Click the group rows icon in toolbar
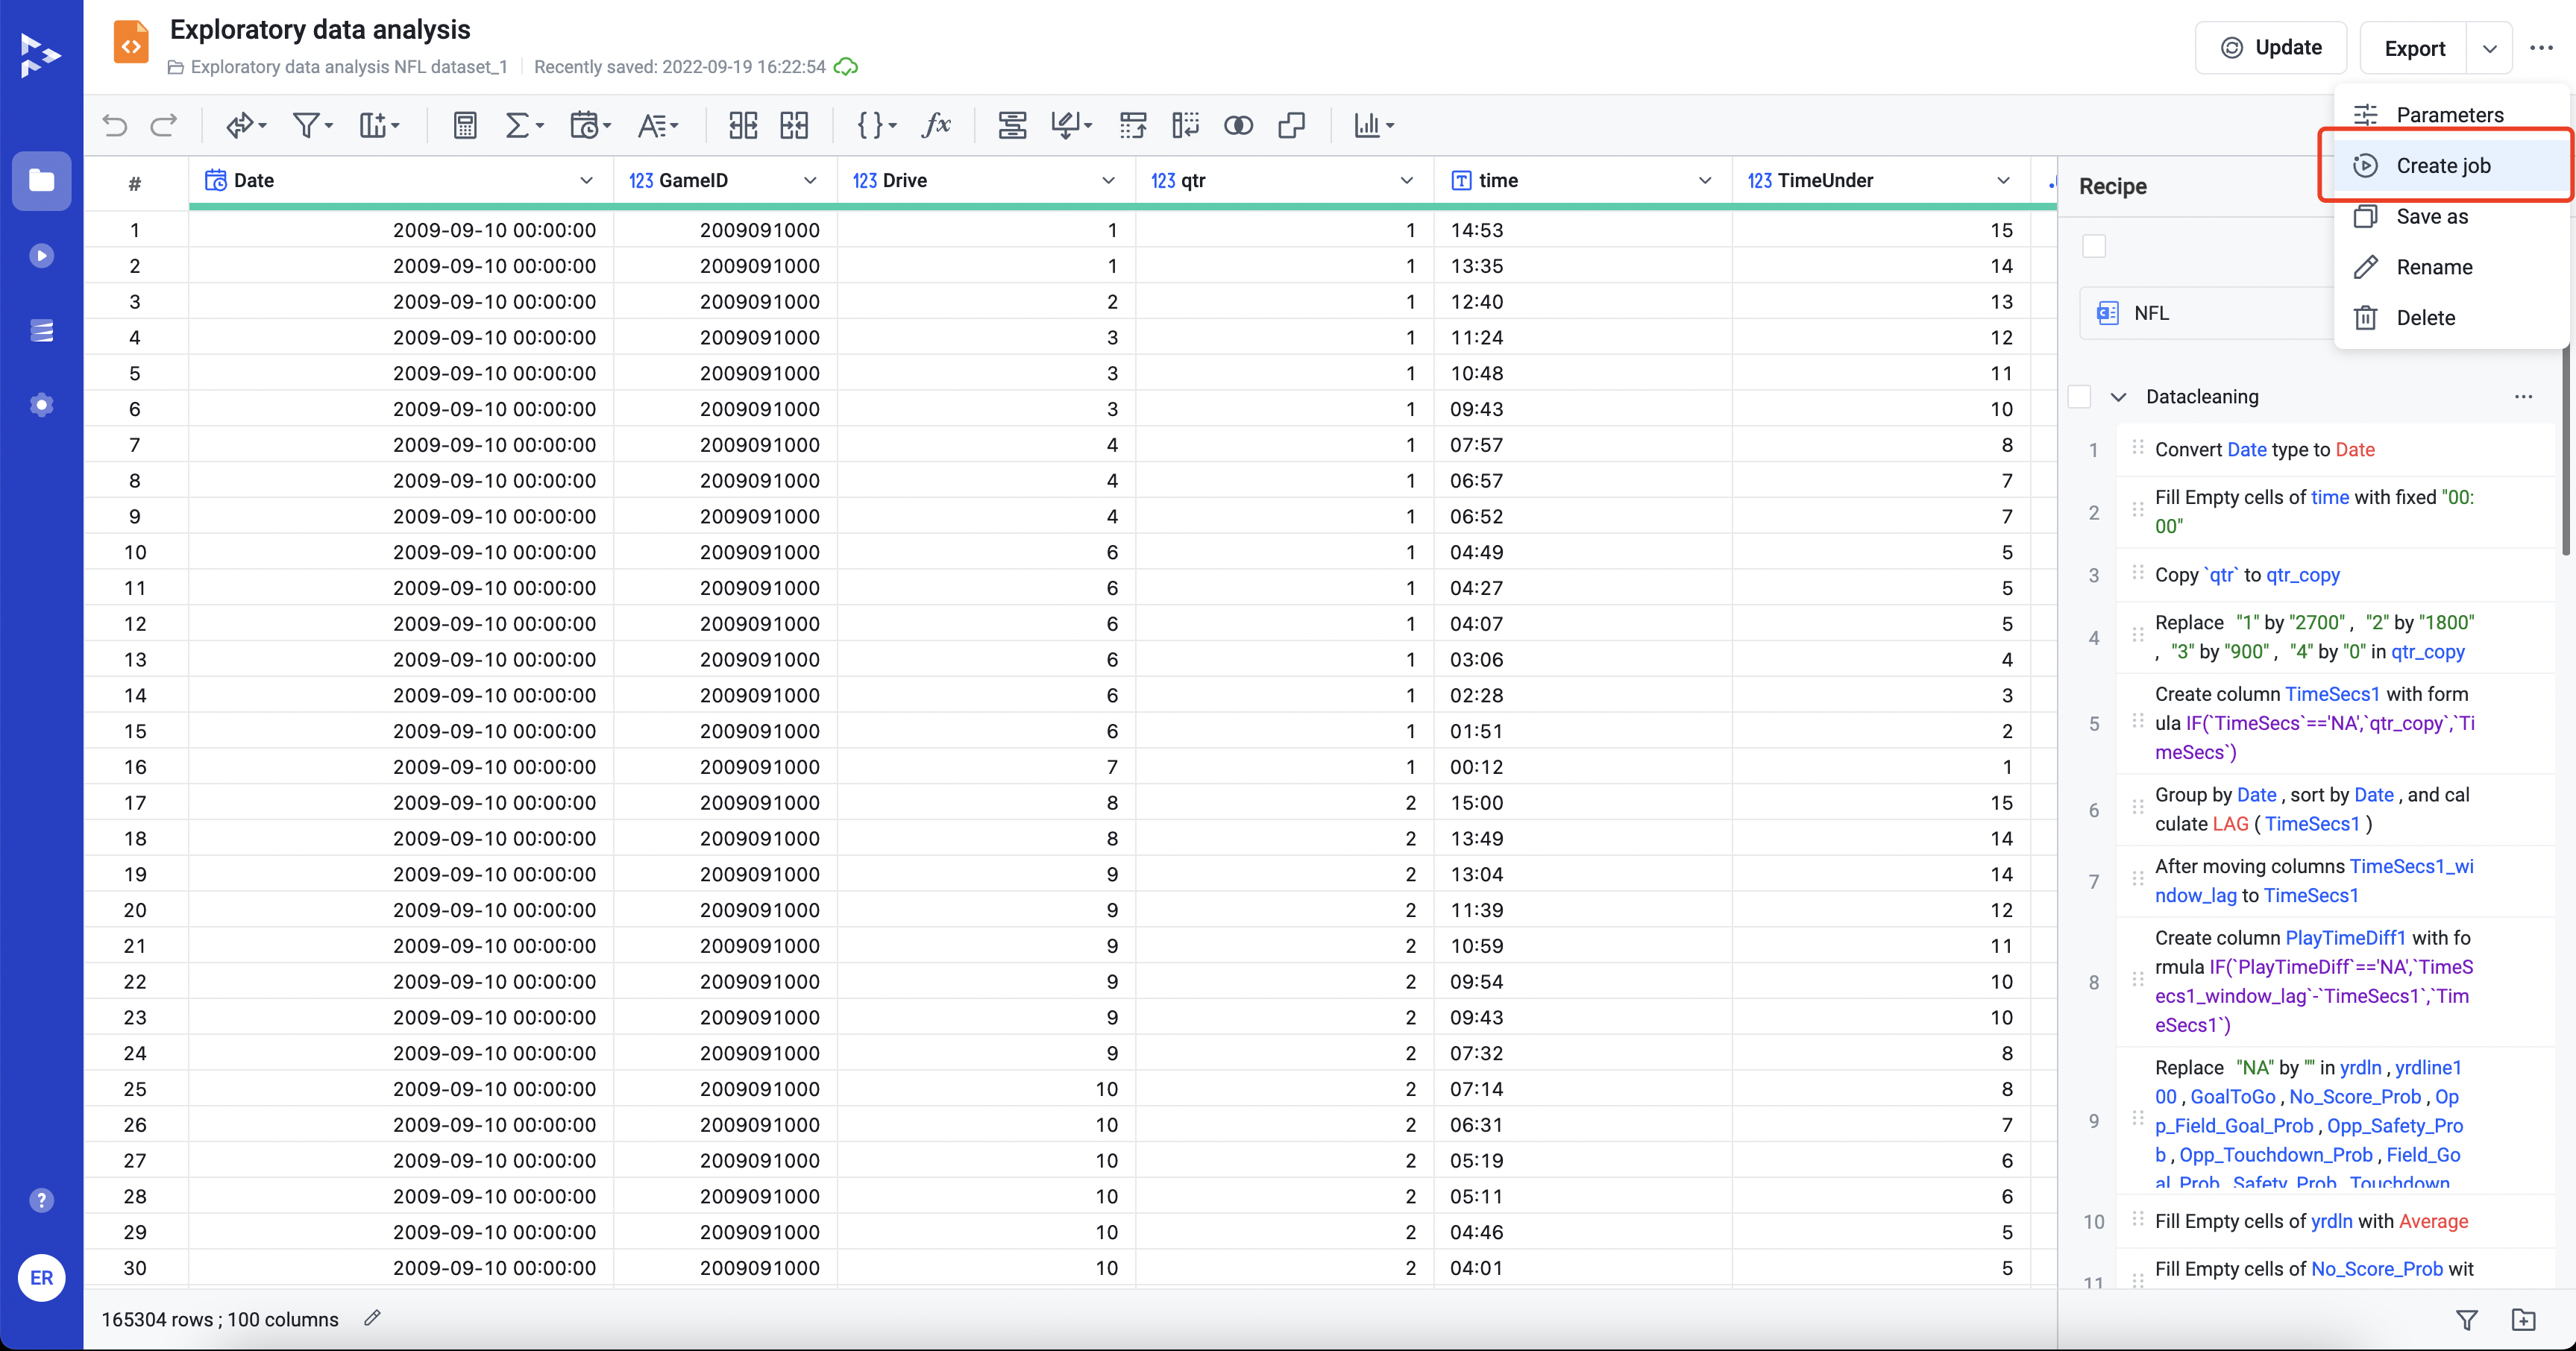Screen dimensions: 2576x1351 tap(1012, 125)
